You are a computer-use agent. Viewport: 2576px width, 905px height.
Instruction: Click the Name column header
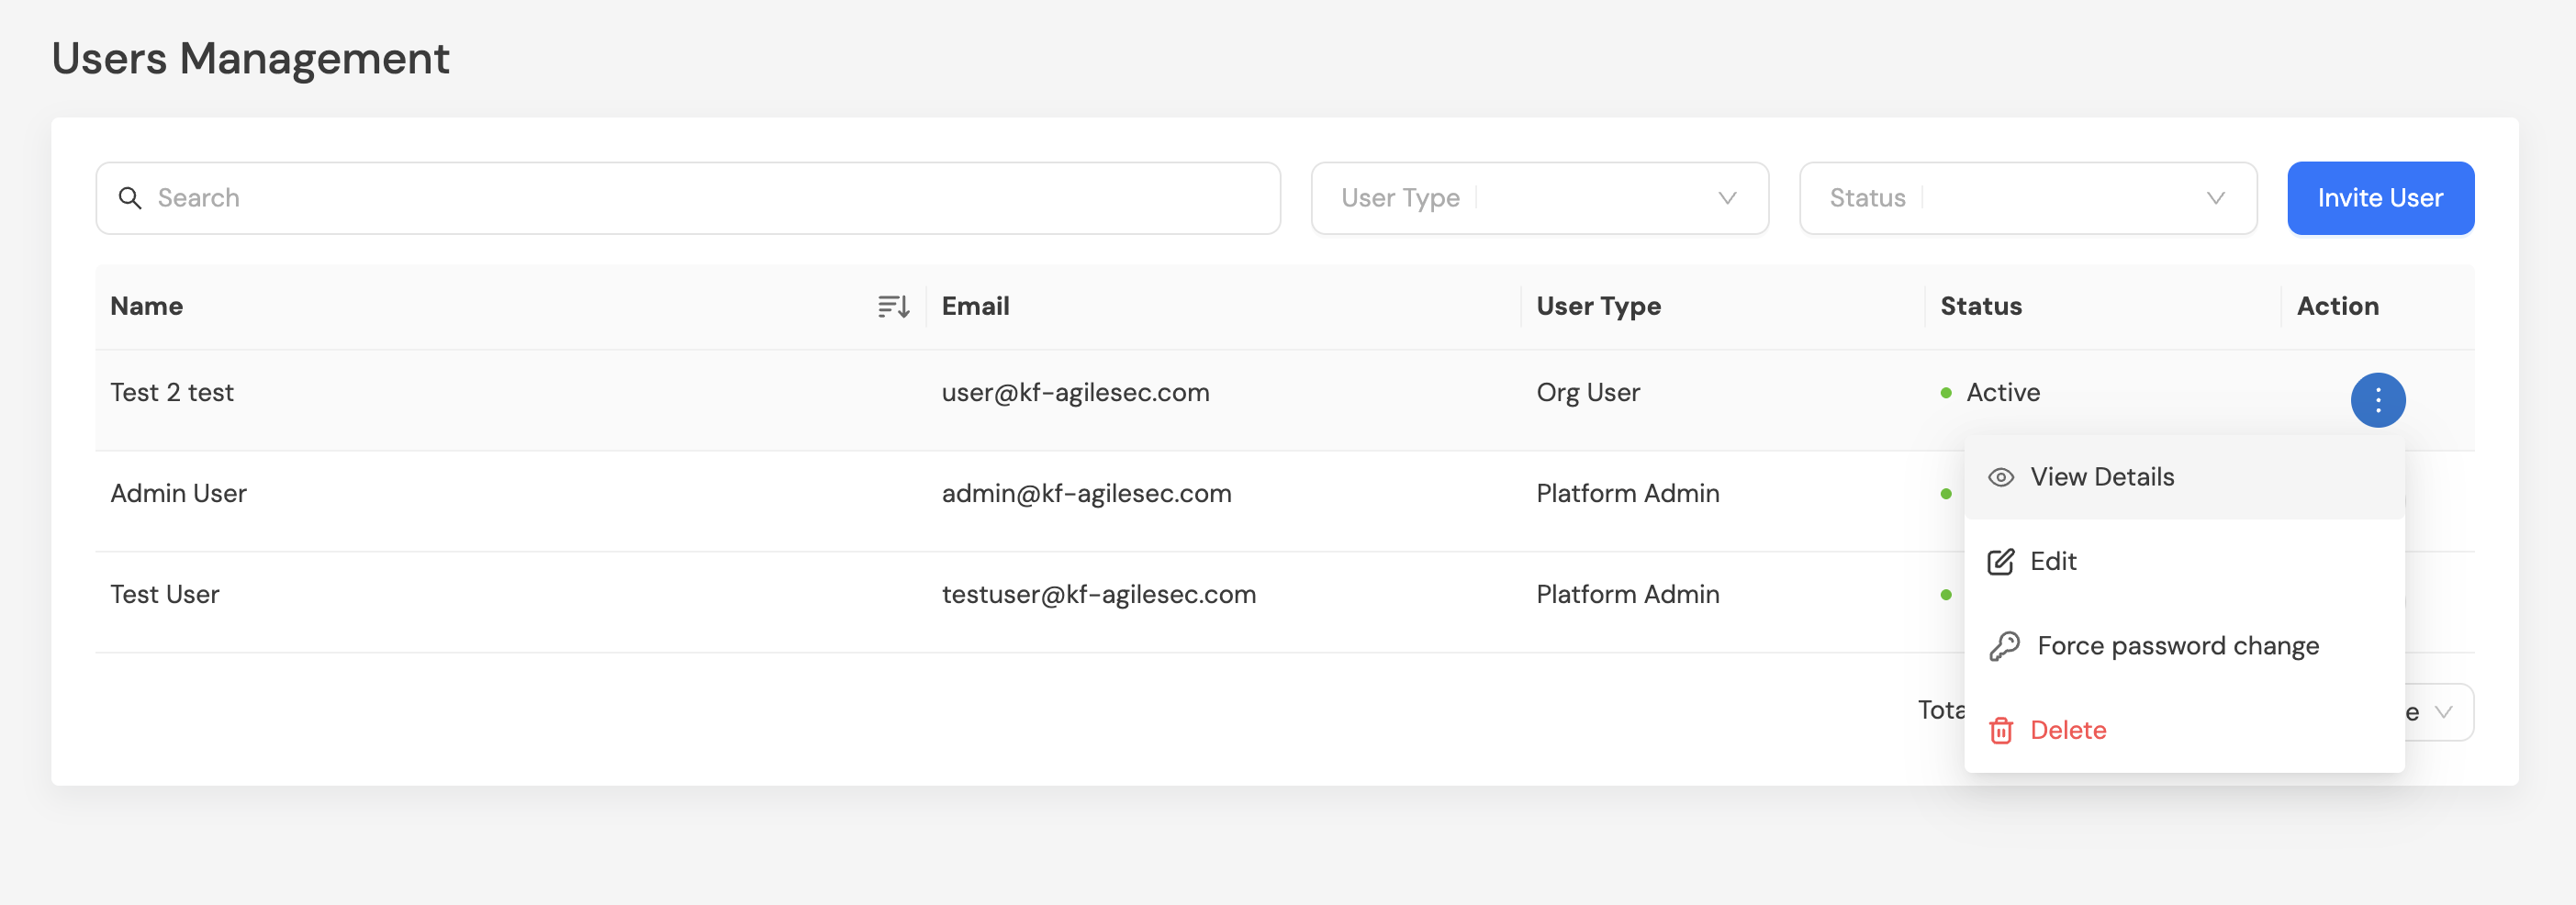coord(147,306)
